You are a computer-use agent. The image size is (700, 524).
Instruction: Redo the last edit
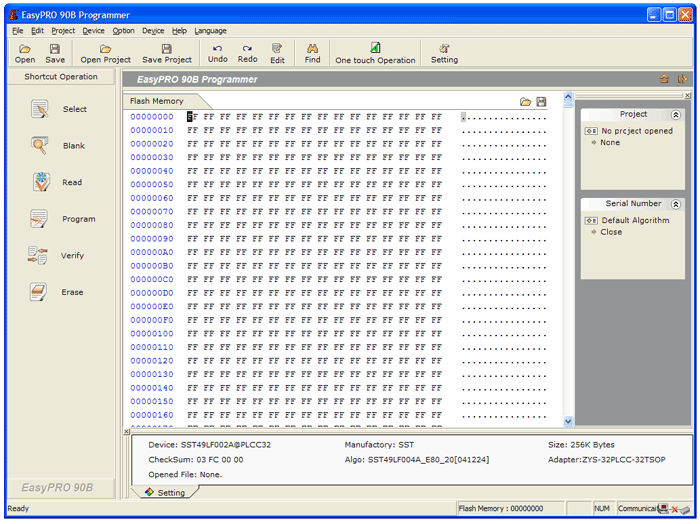[247, 53]
